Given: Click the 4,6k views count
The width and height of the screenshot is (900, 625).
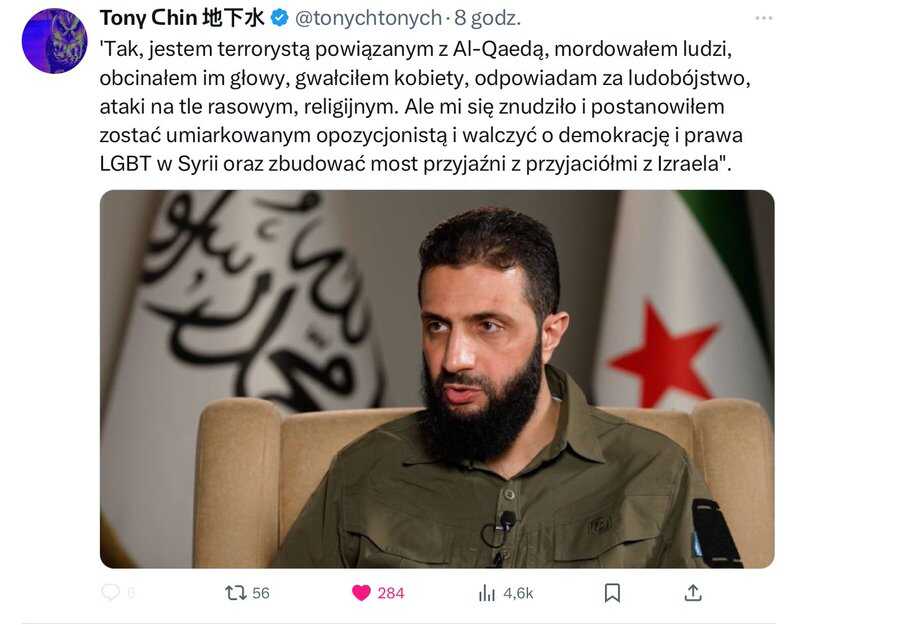Looking at the screenshot, I should click(518, 593).
